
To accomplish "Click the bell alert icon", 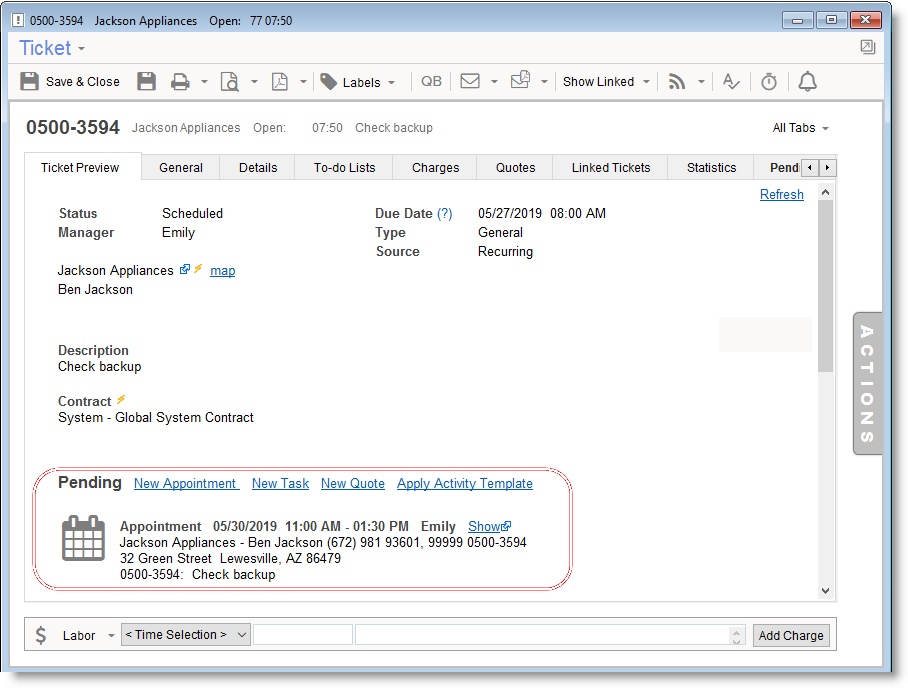I will (808, 82).
